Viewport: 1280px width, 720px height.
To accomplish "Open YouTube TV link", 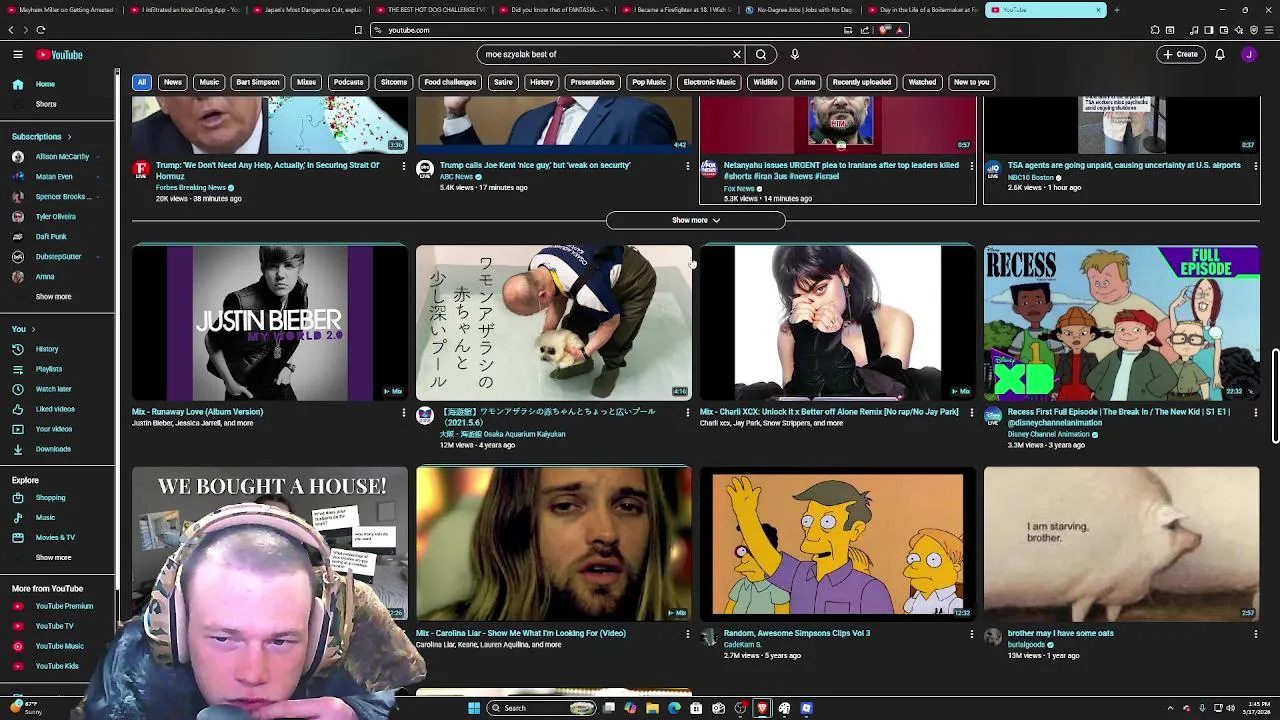I will pos(58,626).
